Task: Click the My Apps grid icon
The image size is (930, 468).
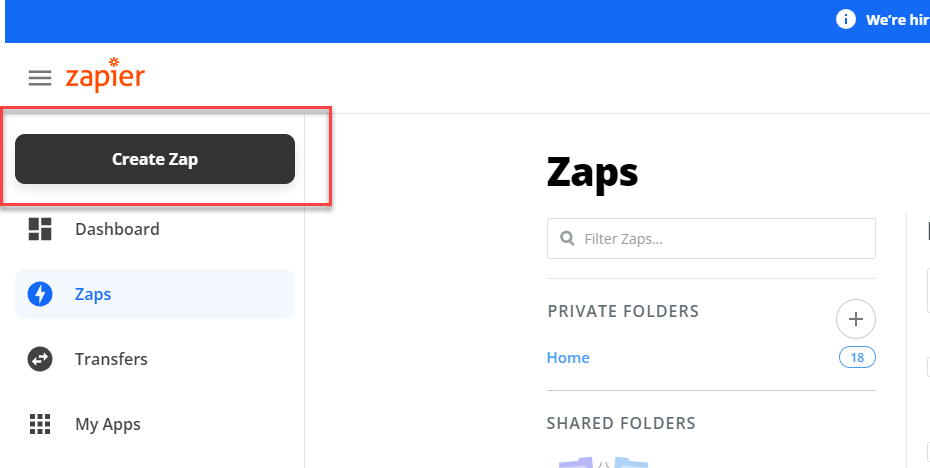Action: click(x=40, y=424)
